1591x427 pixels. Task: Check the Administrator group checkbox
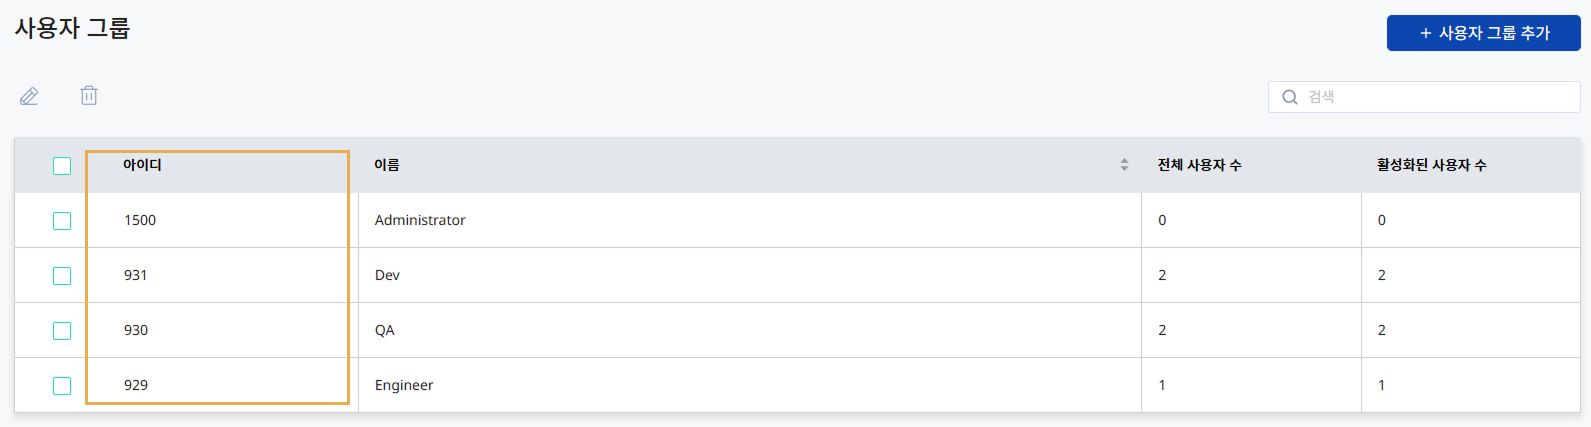(x=62, y=221)
